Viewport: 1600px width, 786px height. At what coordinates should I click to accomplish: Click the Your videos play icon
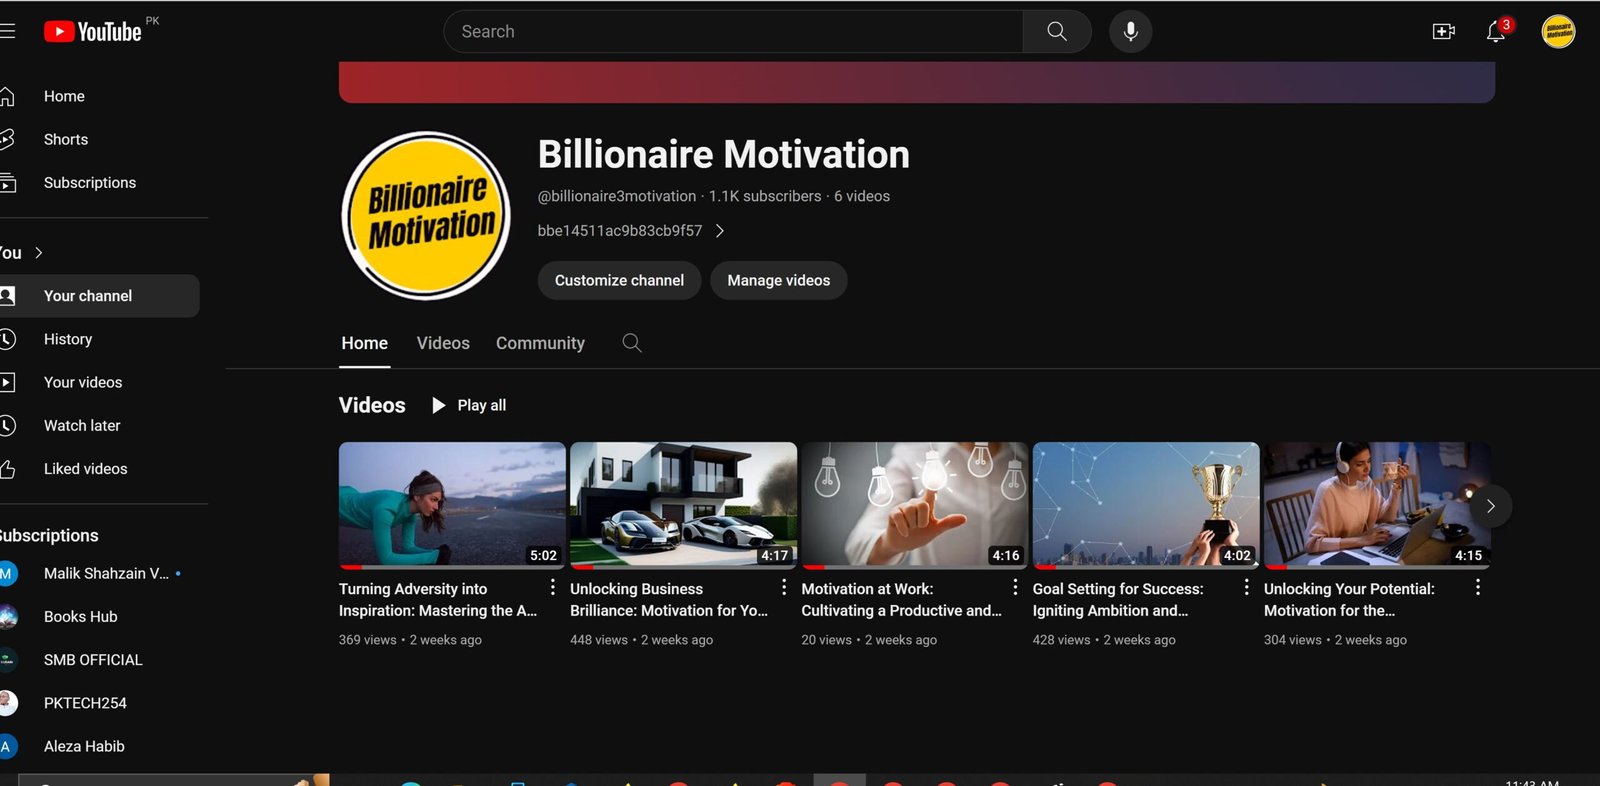7,382
